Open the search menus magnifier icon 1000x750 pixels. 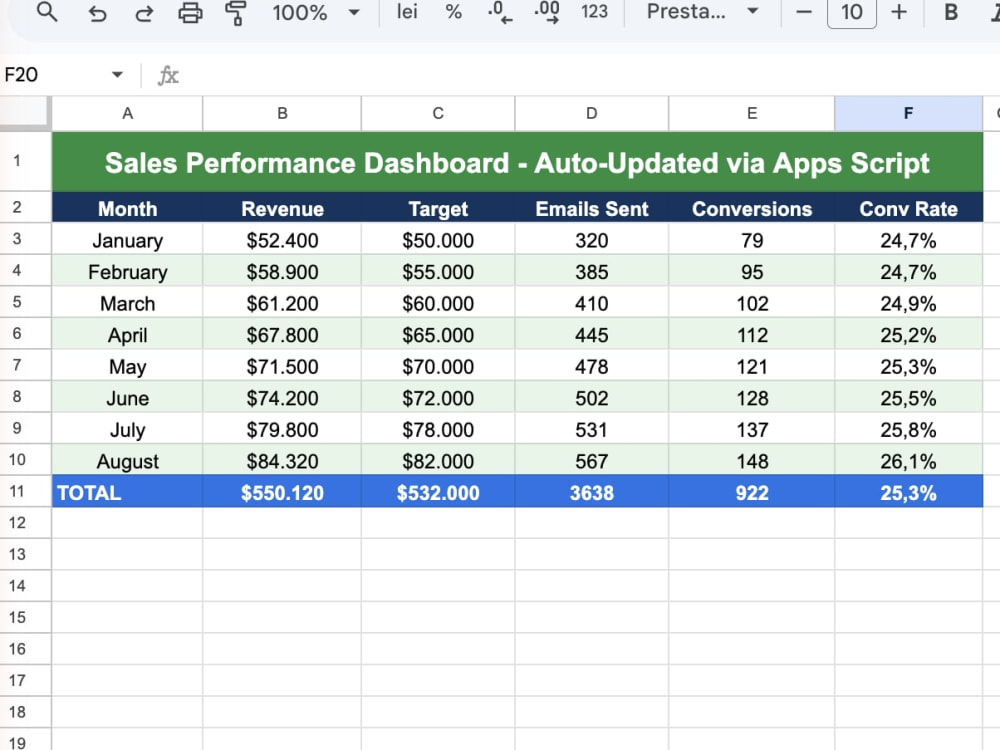(47, 12)
